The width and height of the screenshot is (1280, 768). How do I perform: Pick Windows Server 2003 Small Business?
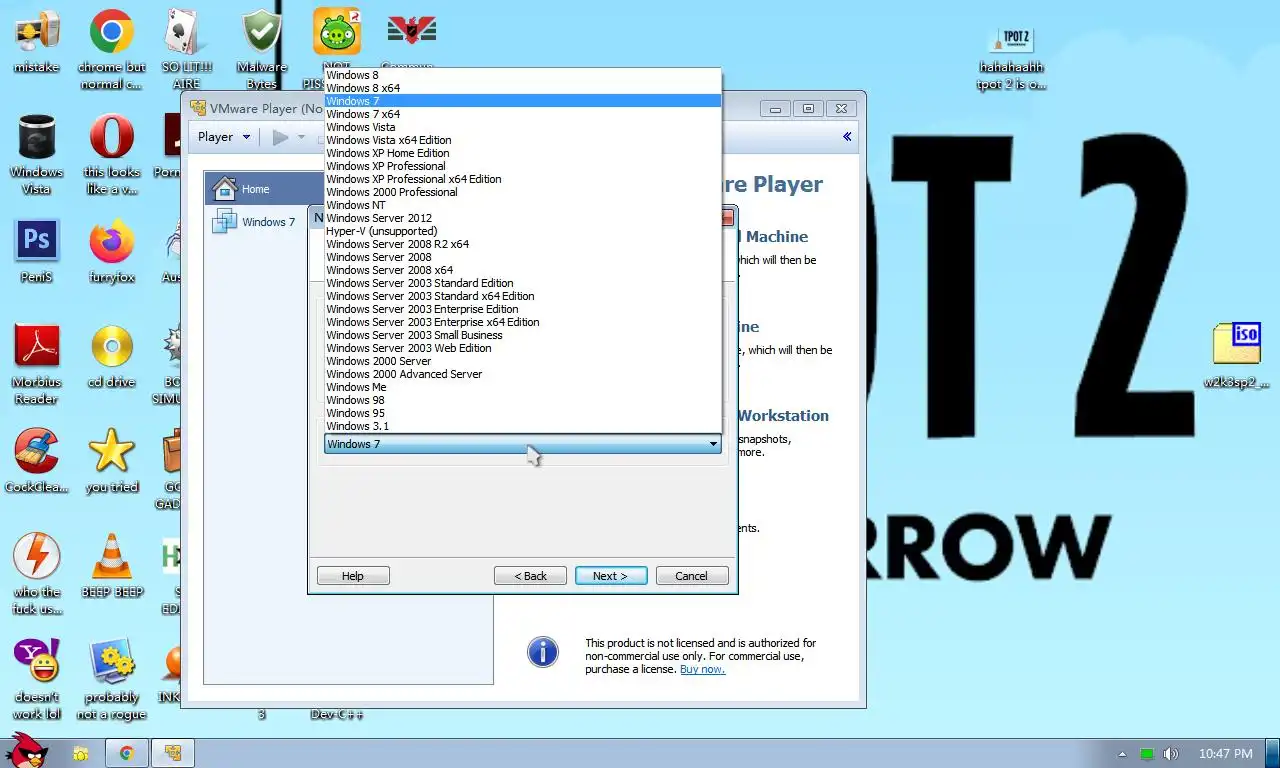[x=523, y=335]
